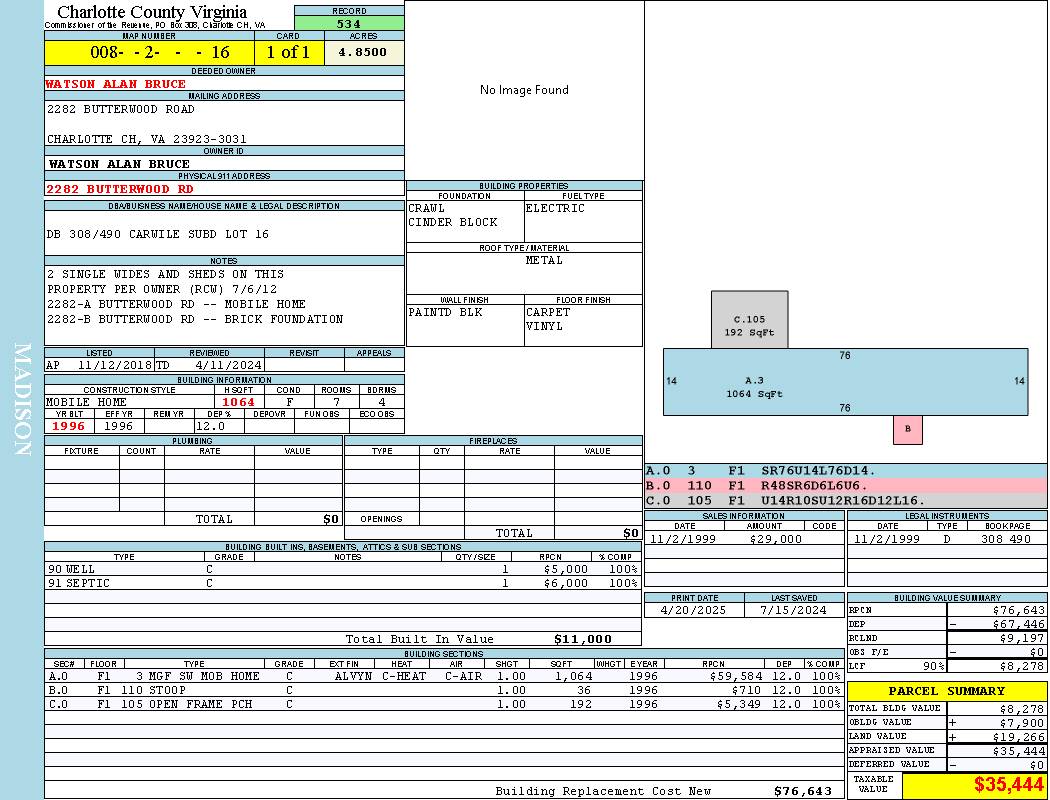1050x800 pixels.
Task: Select deeded owner name WATSON ALAN BRUCE
Action: 116,84
